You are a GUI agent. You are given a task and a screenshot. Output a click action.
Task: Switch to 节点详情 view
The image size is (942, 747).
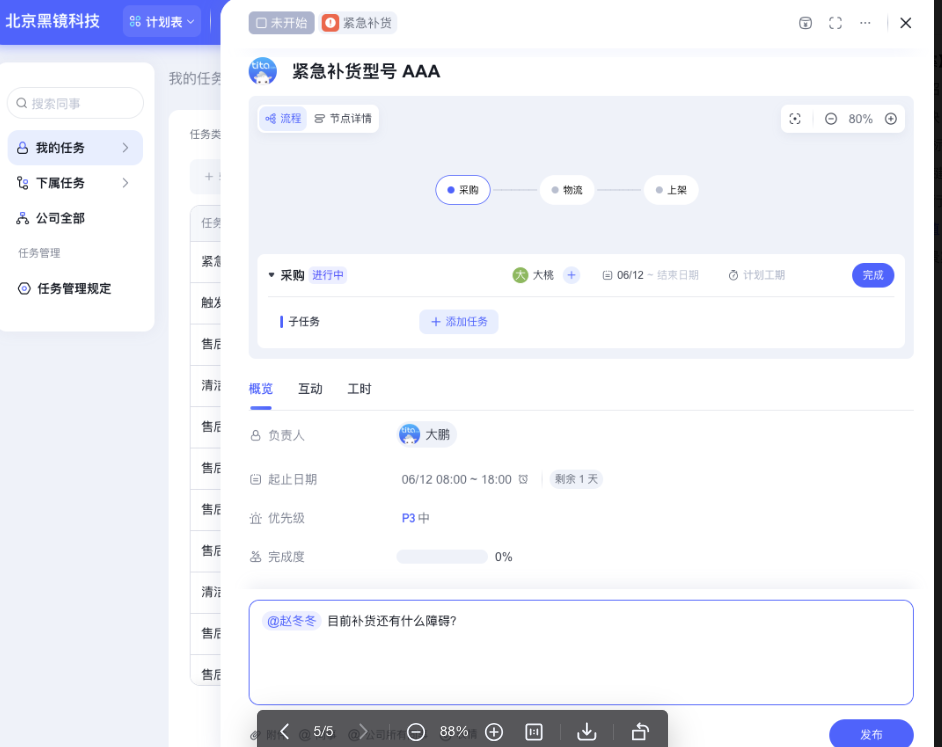[x=343, y=119]
